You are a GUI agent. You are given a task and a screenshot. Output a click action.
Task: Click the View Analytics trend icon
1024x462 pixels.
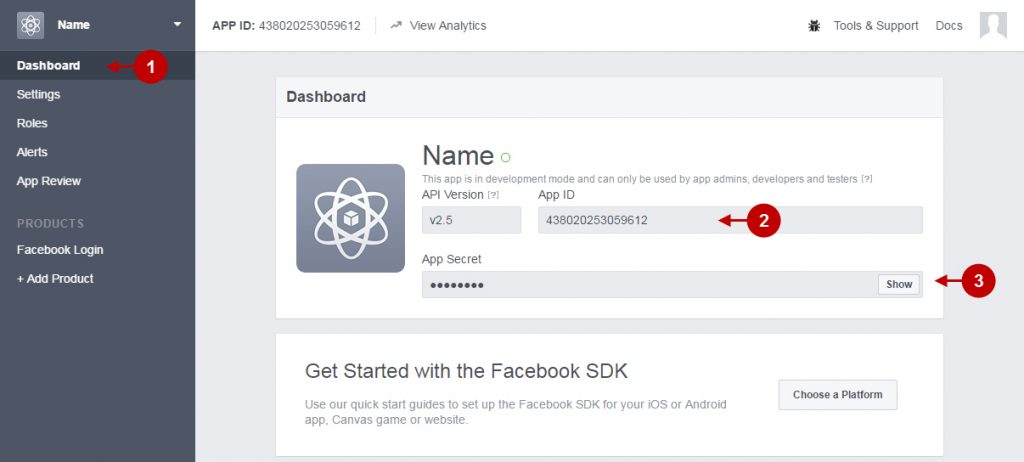click(396, 25)
